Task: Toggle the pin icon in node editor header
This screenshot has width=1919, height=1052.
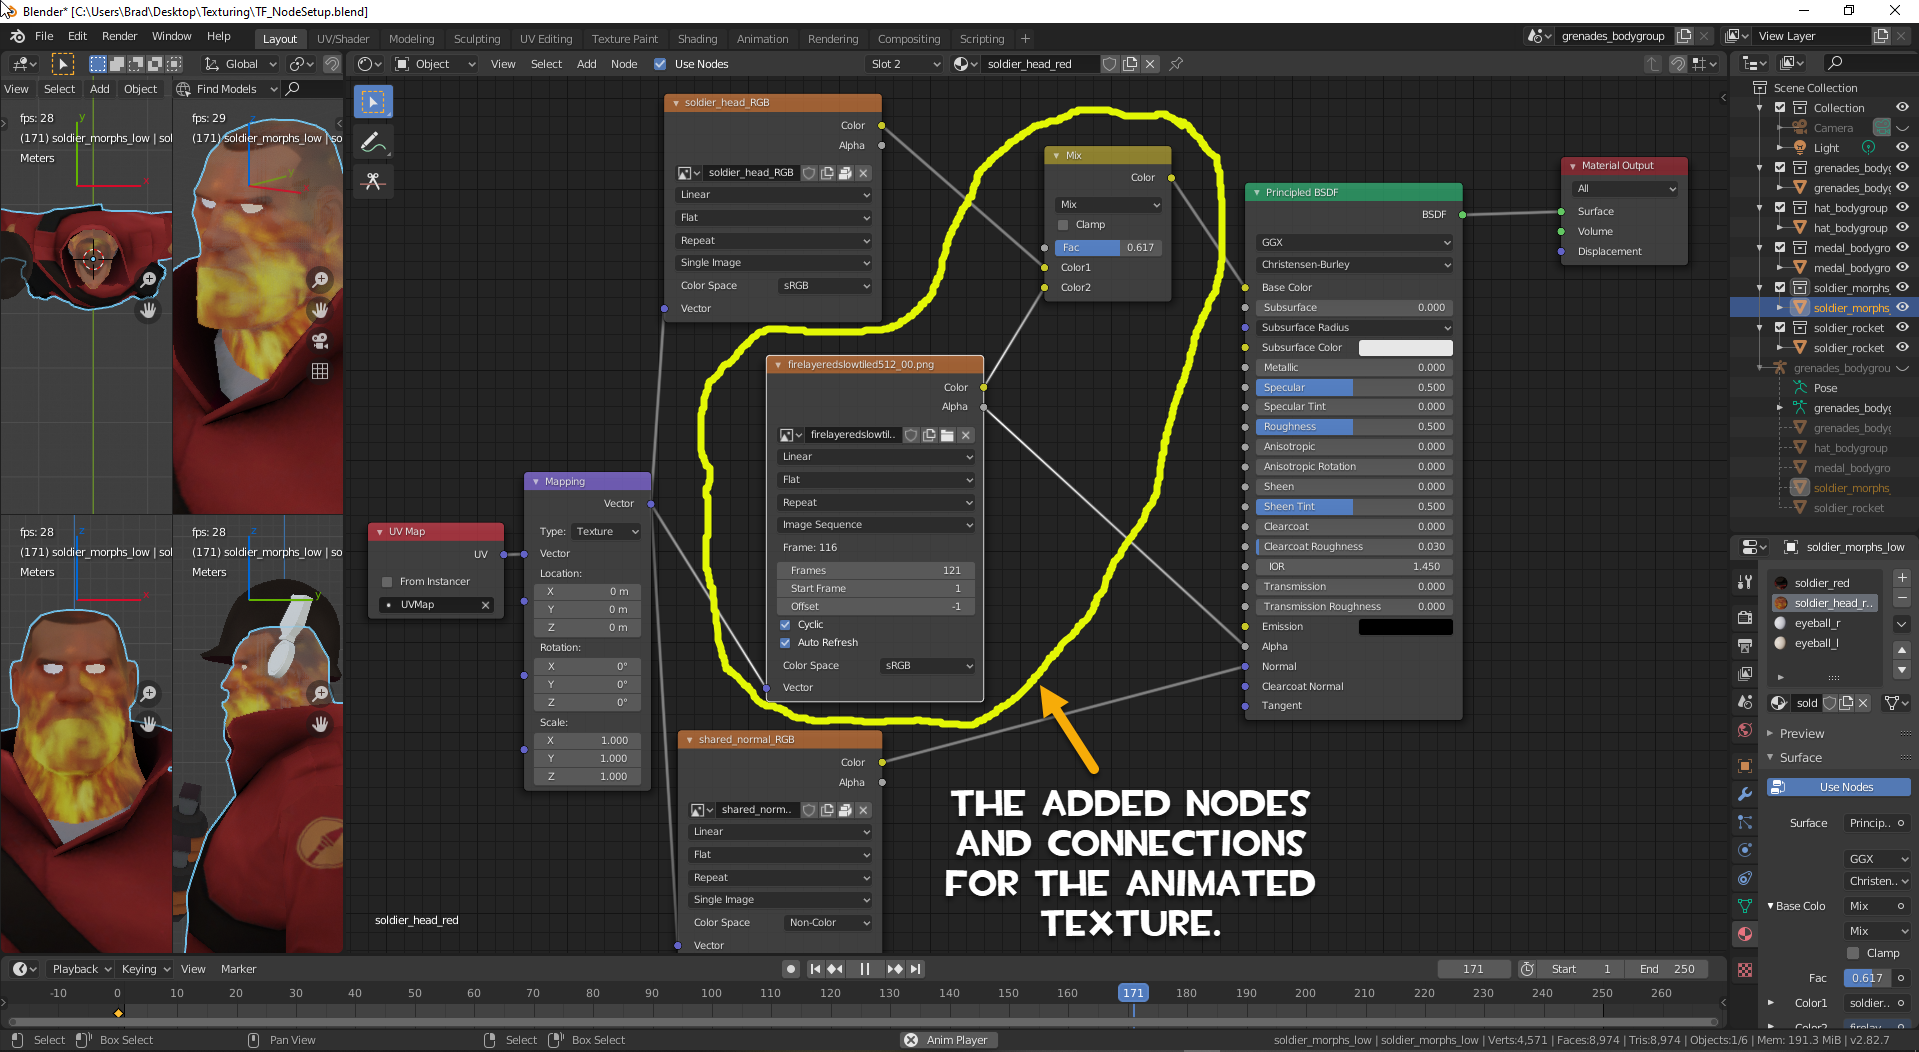Action: pos(1176,64)
